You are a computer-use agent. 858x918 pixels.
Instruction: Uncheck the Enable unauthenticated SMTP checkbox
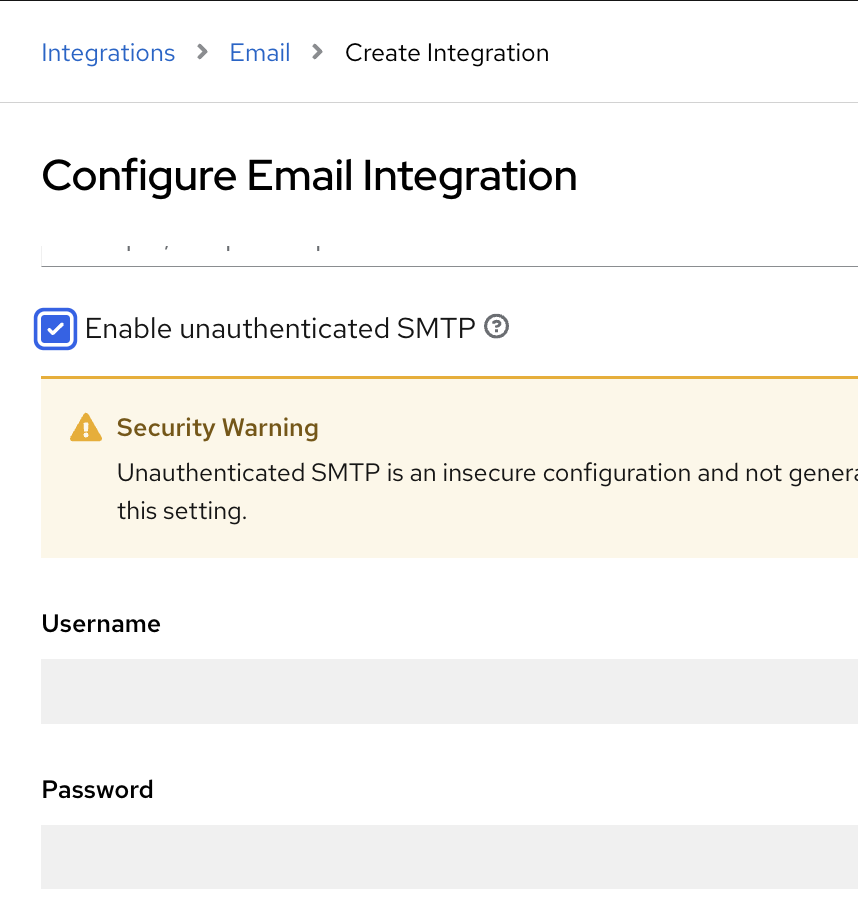56,329
